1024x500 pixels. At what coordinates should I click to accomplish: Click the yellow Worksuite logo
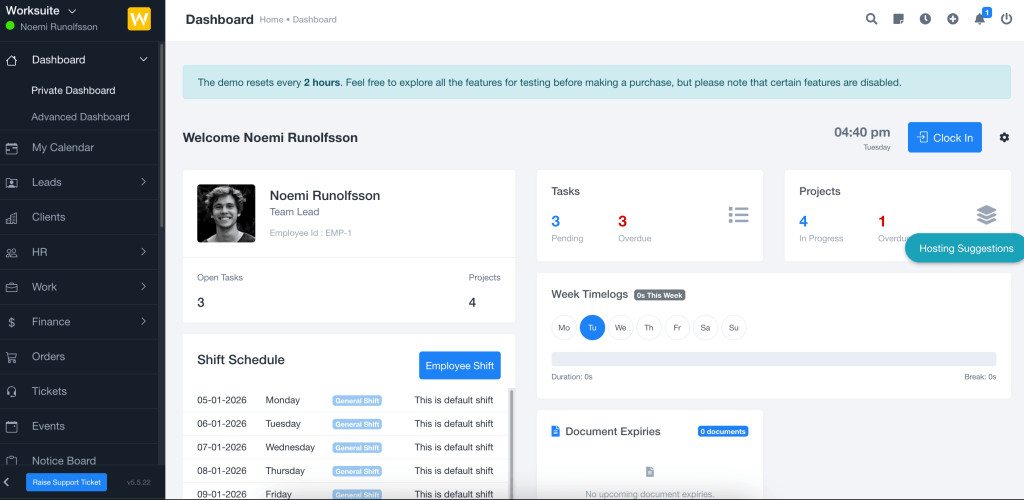coord(139,18)
